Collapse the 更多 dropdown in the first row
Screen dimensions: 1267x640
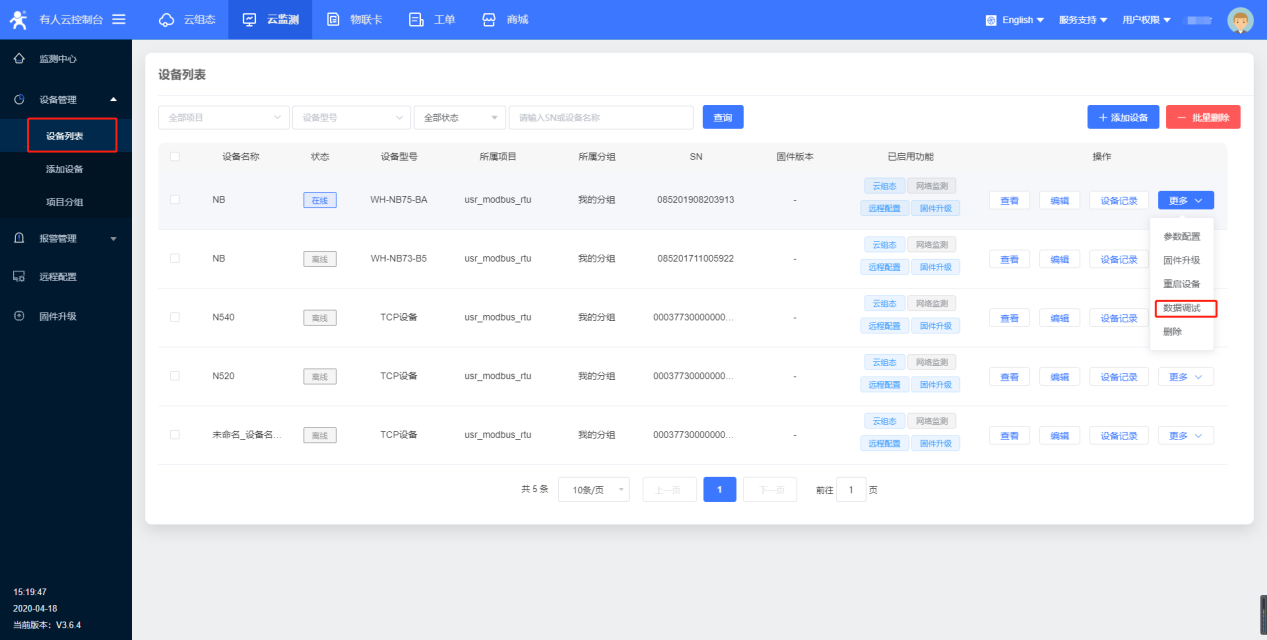(x=1186, y=200)
